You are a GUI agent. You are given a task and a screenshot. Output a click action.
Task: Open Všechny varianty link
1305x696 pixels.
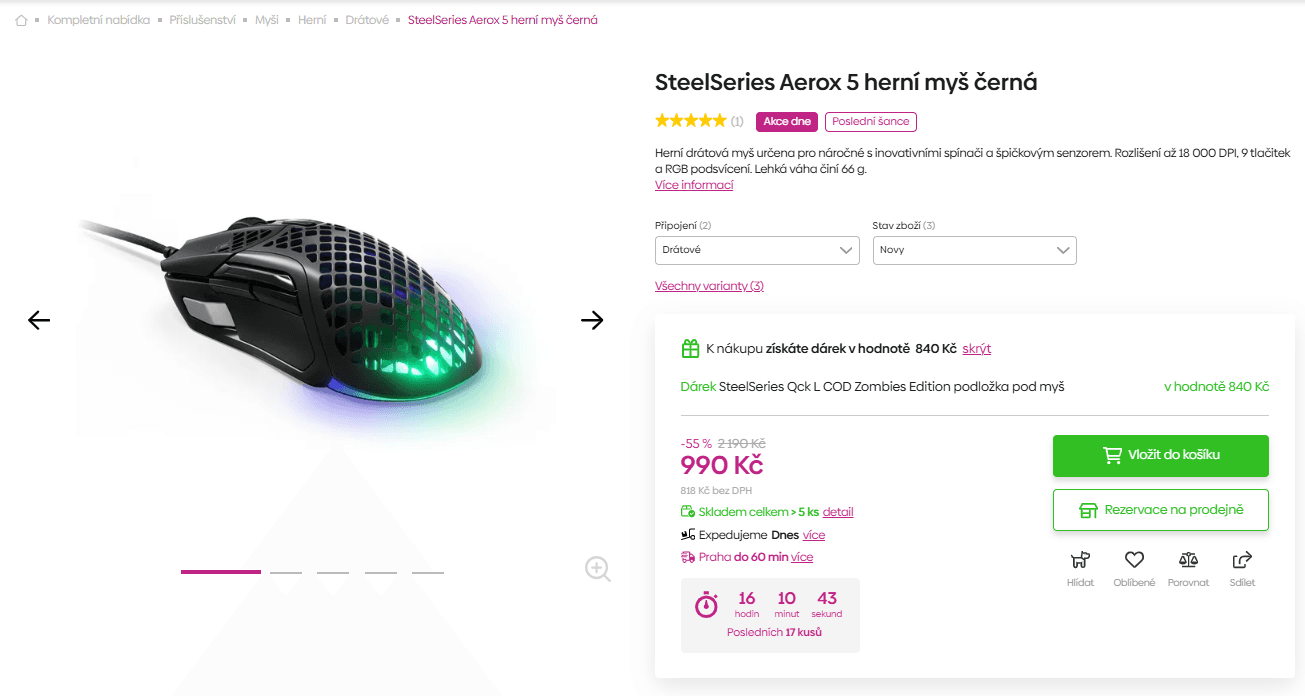(x=710, y=285)
